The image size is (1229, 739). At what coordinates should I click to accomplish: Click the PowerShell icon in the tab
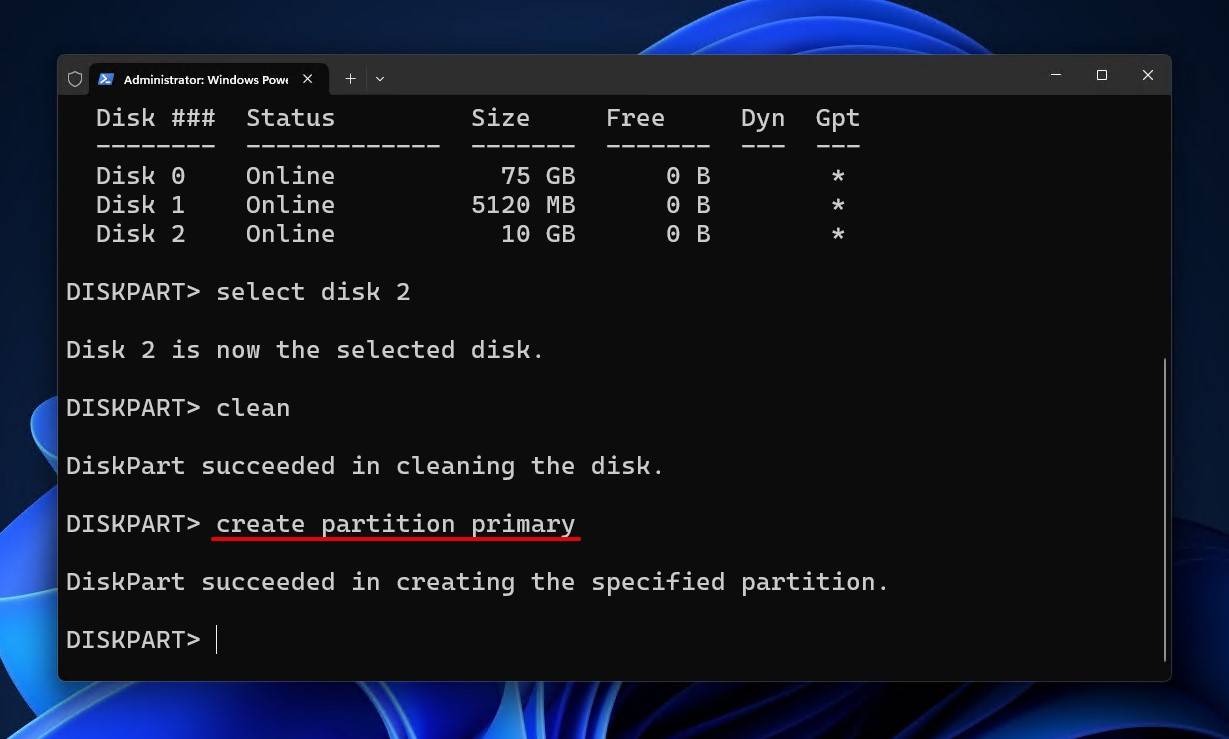coord(106,78)
